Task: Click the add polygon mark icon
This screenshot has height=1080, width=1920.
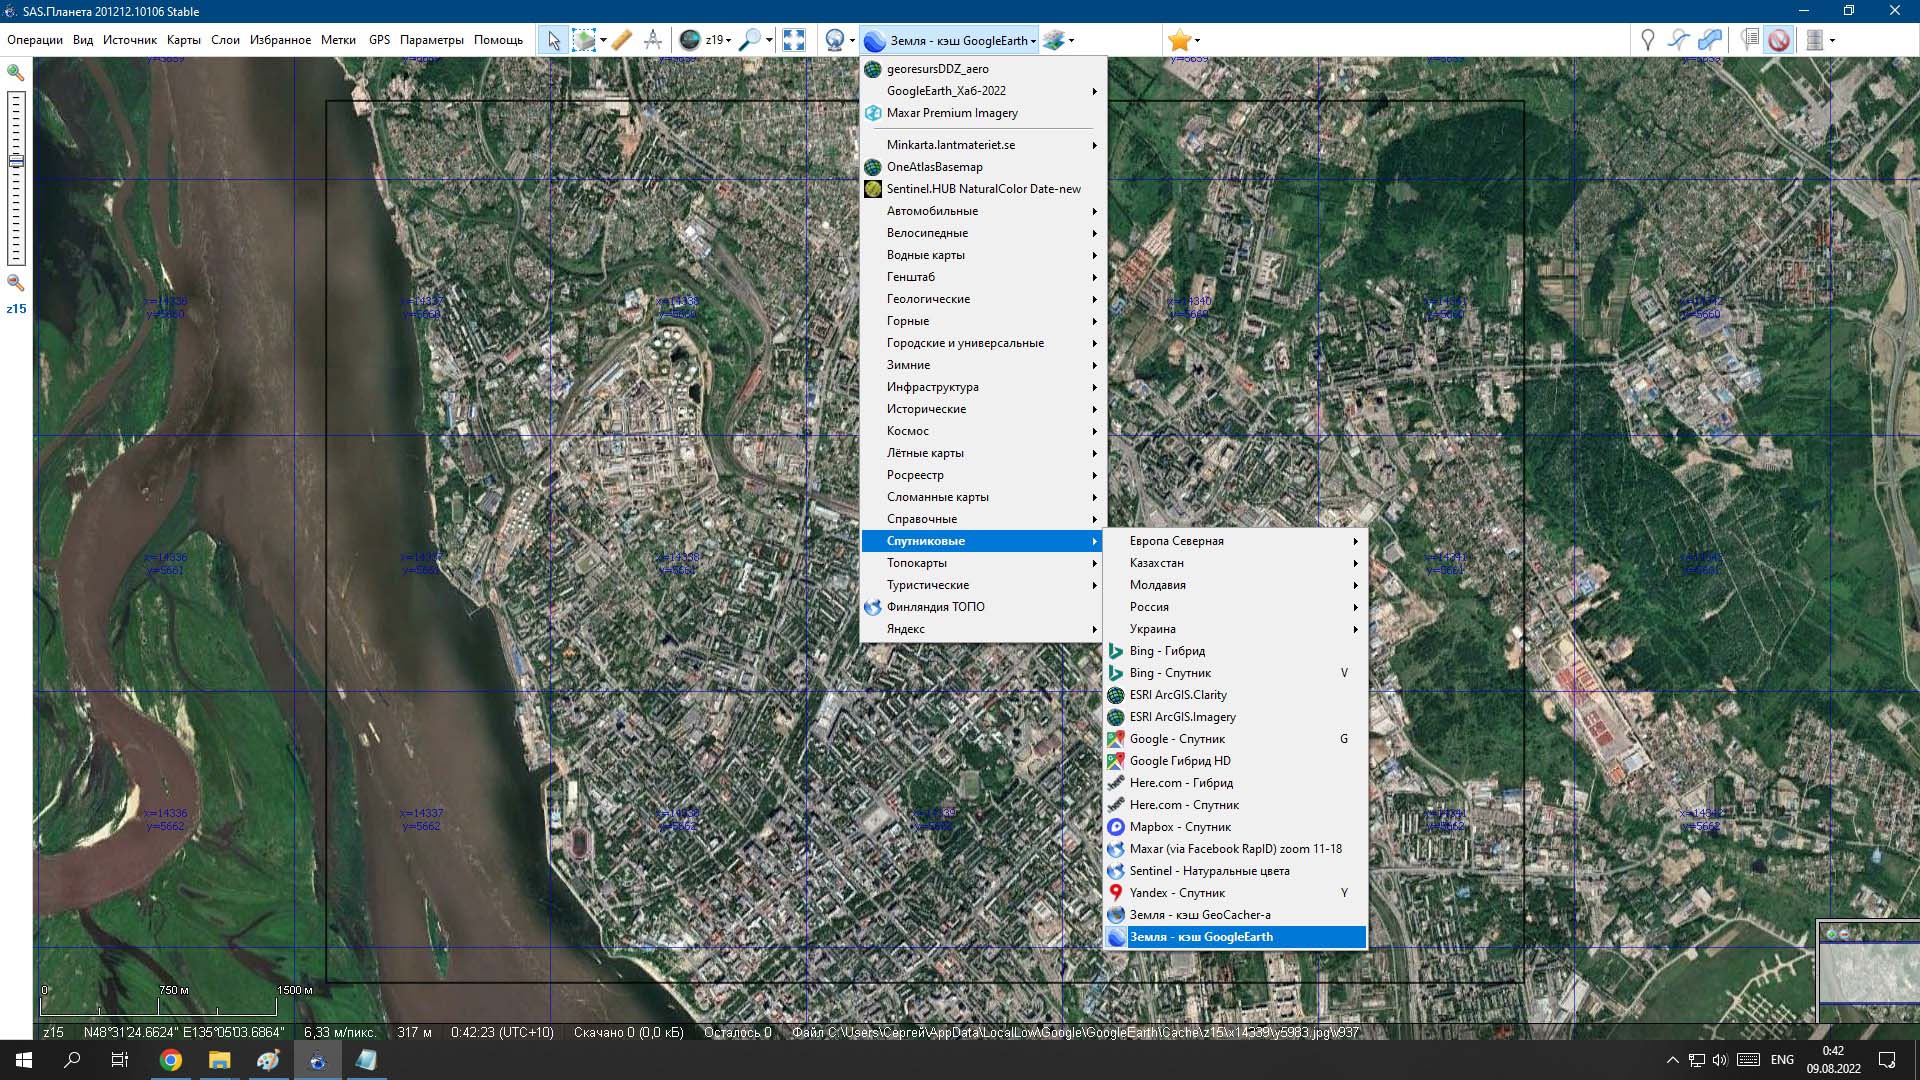Action: coord(1711,40)
